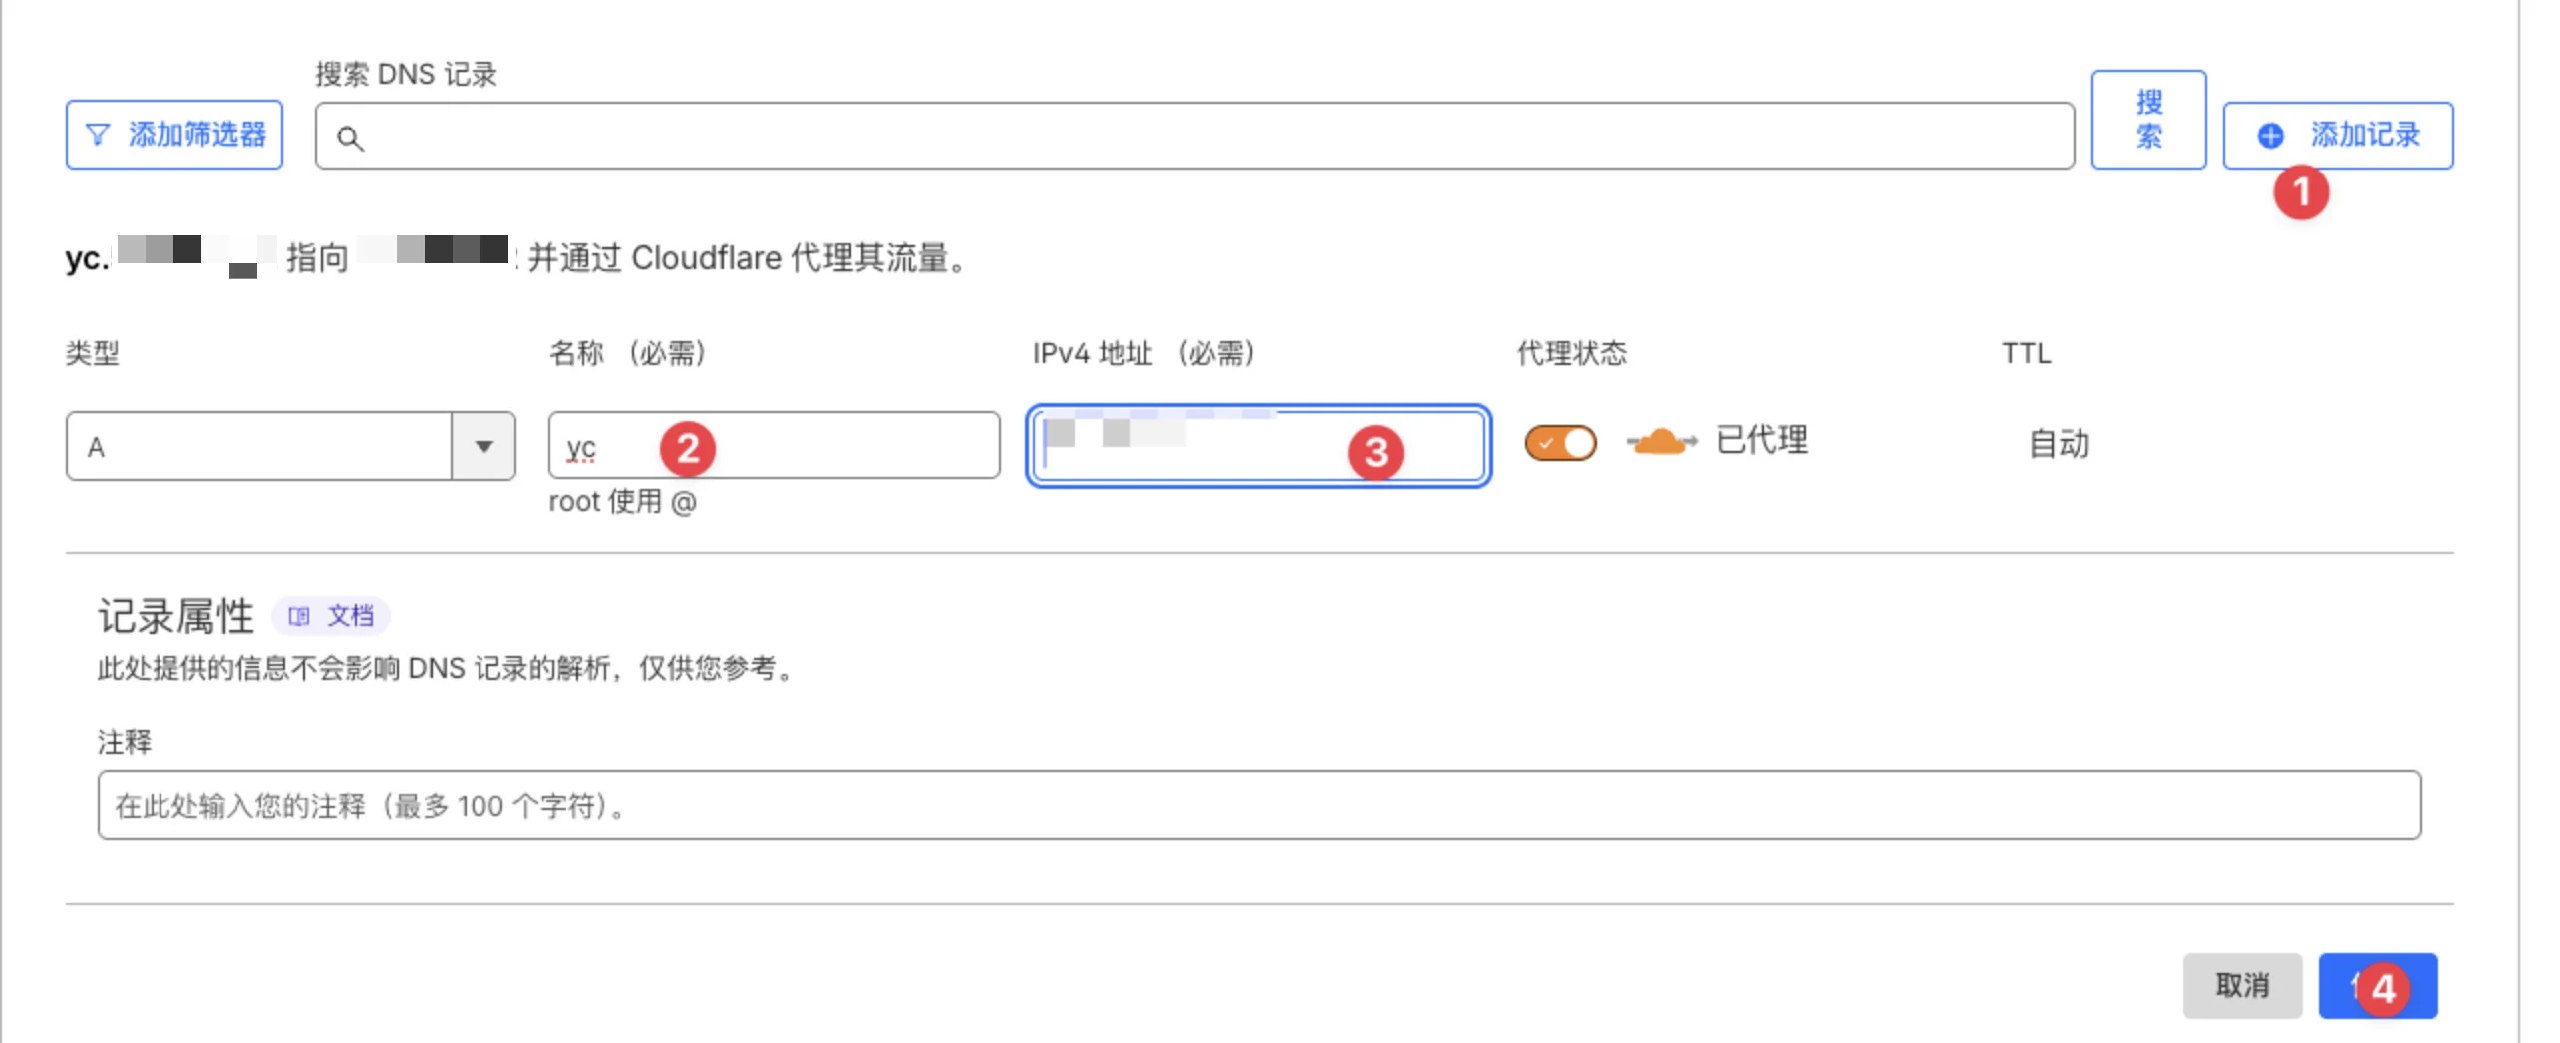Click the 取消 cancel button
The height and width of the screenshot is (1043, 2560).
(2243, 986)
